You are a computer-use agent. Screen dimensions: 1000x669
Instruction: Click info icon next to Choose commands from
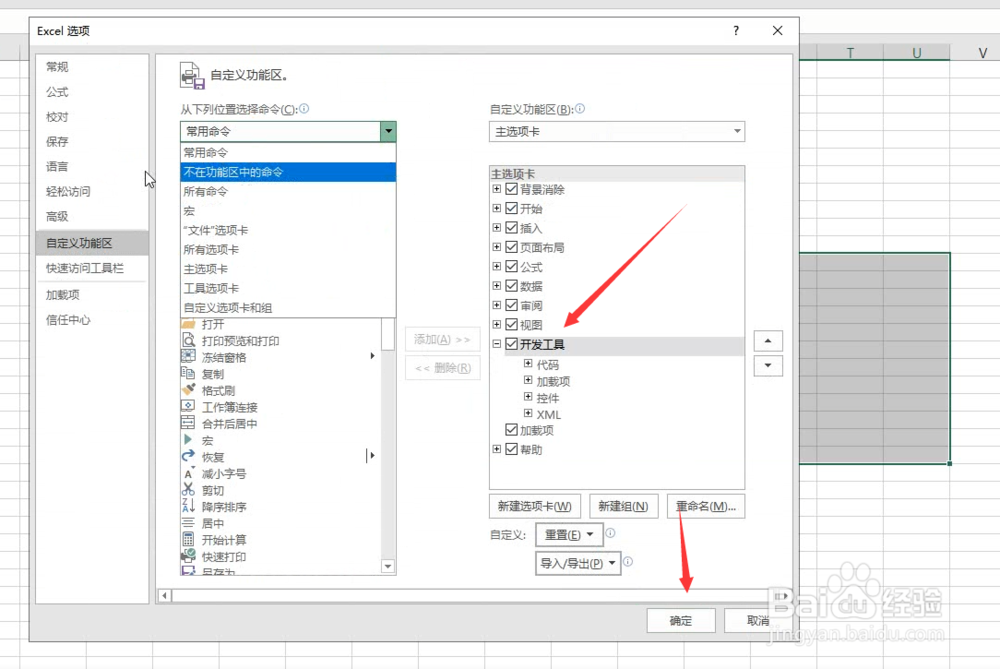point(304,109)
